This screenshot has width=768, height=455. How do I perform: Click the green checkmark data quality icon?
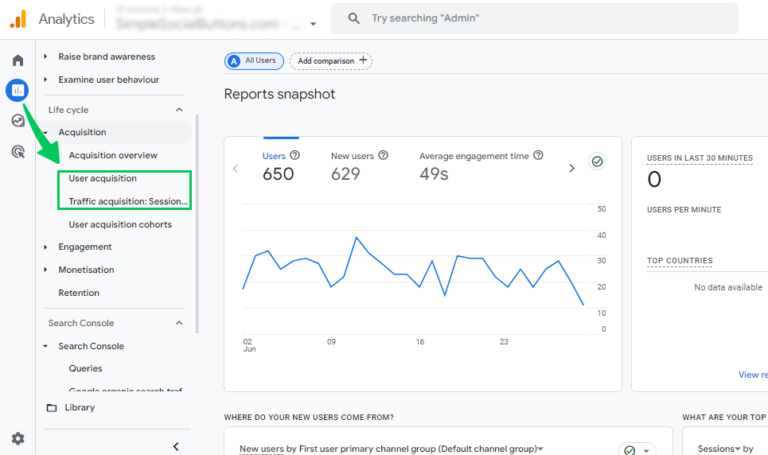click(597, 162)
